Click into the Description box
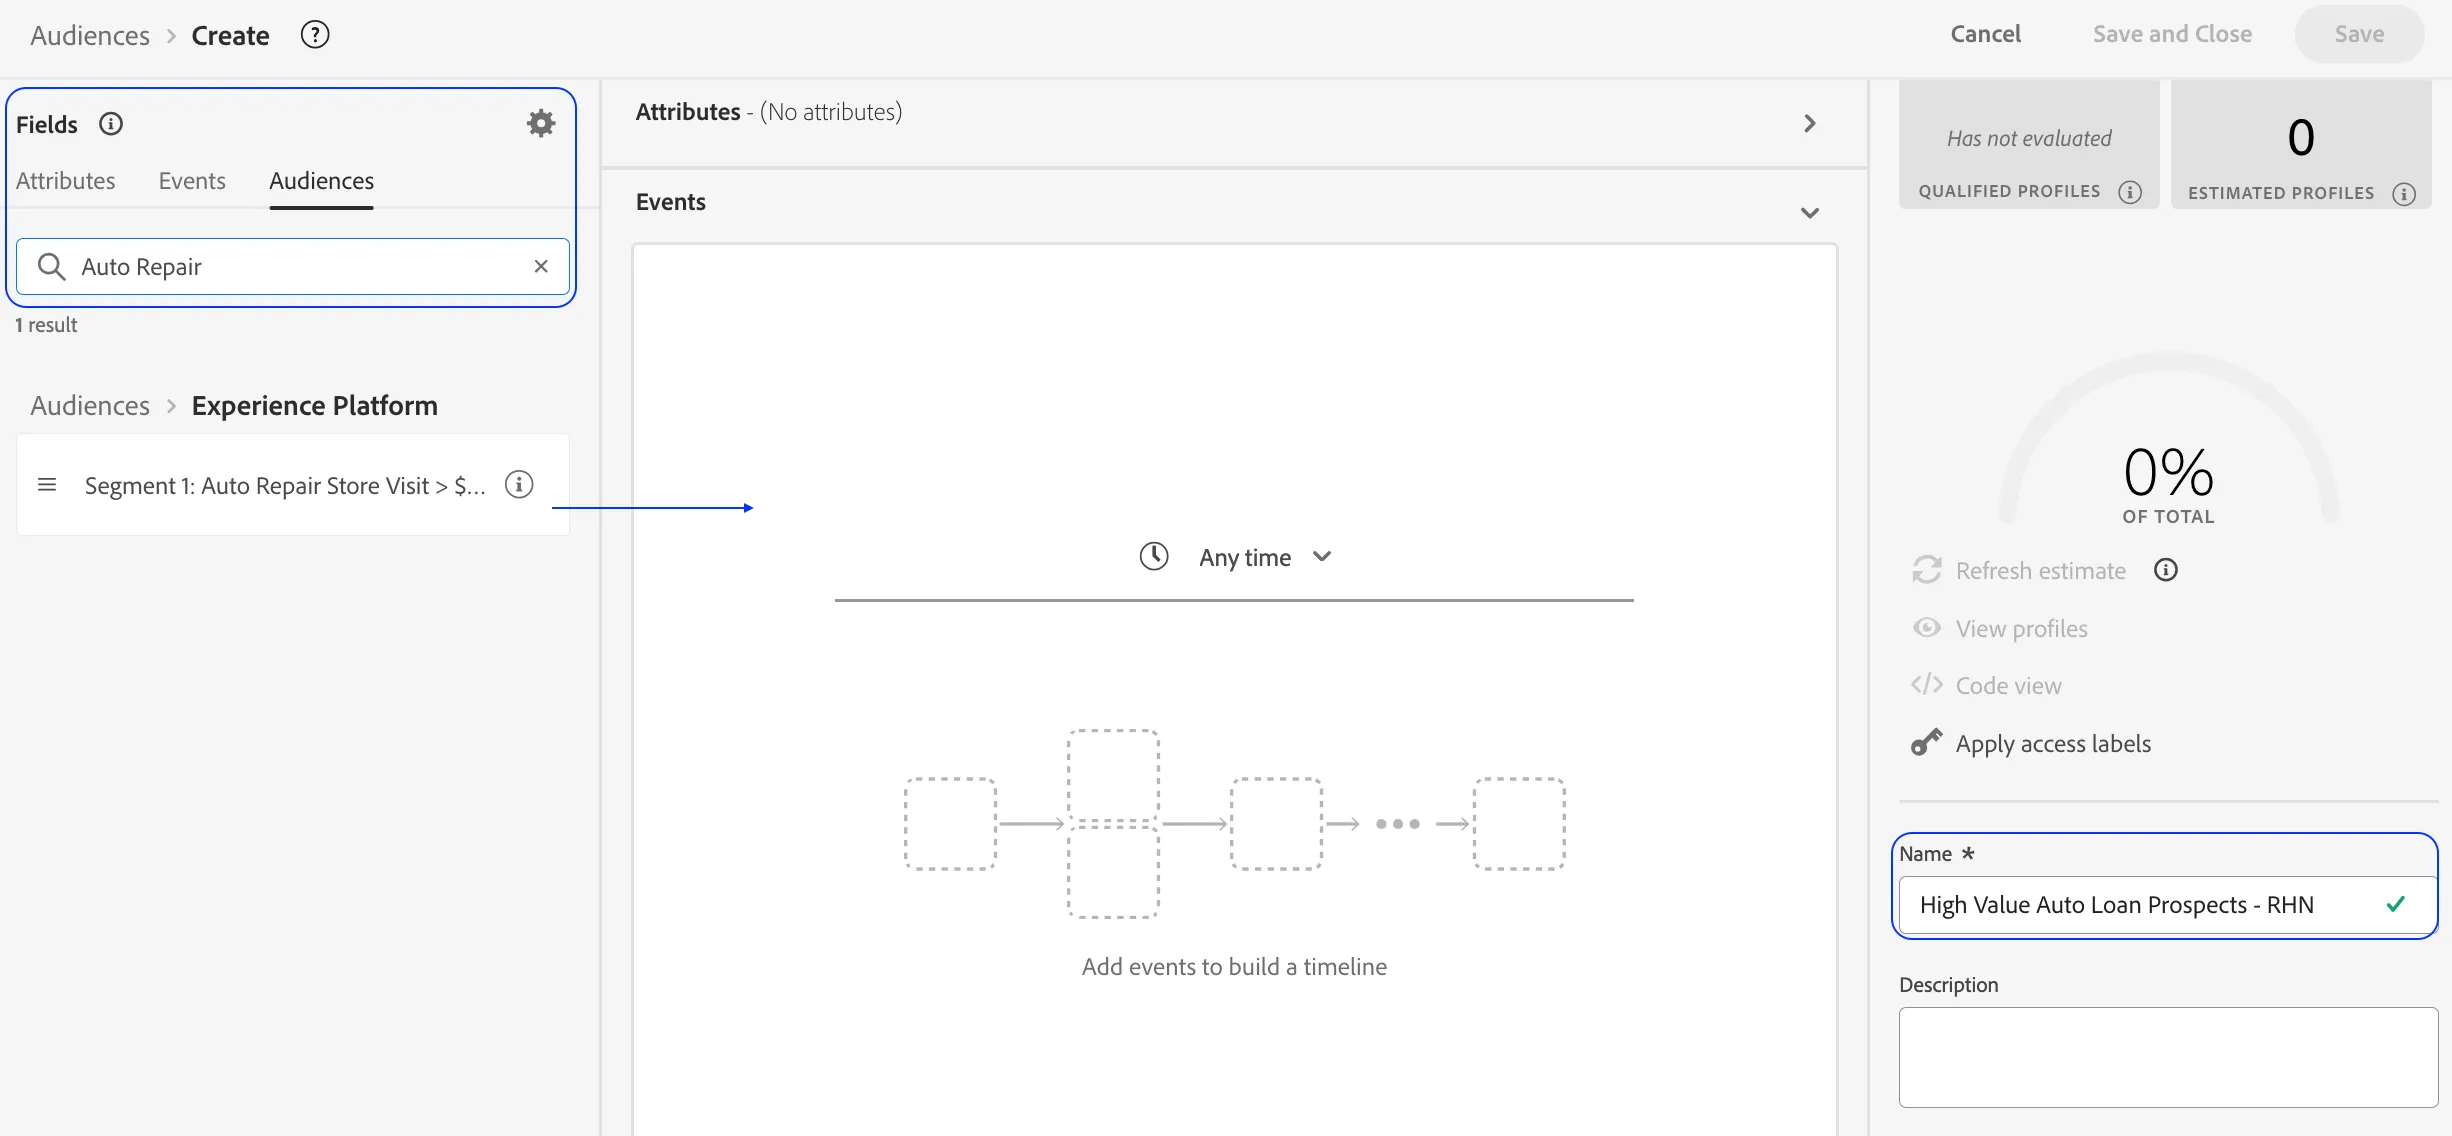Image resolution: width=2452 pixels, height=1136 pixels. (x=2167, y=1057)
